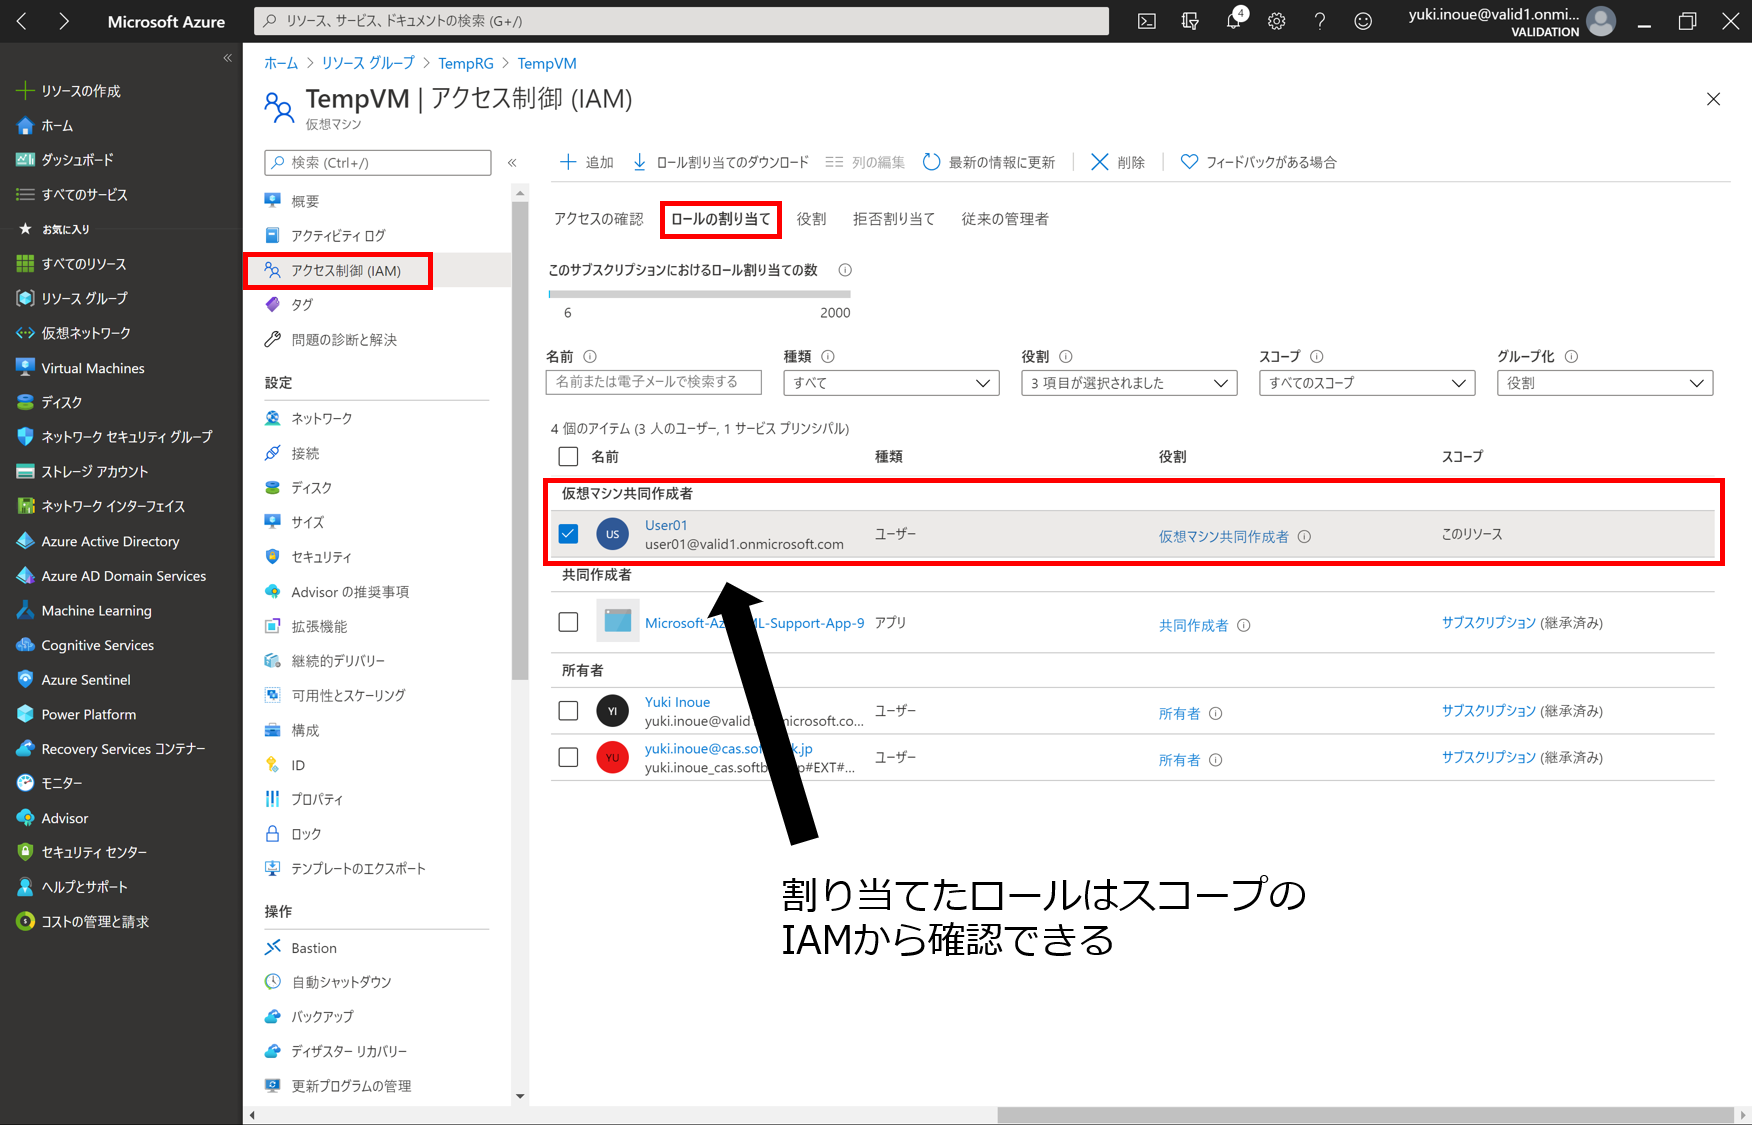The height and width of the screenshot is (1125, 1752).
Task: Open Recovery Services コンテナー in sidebar
Action: pos(122,749)
